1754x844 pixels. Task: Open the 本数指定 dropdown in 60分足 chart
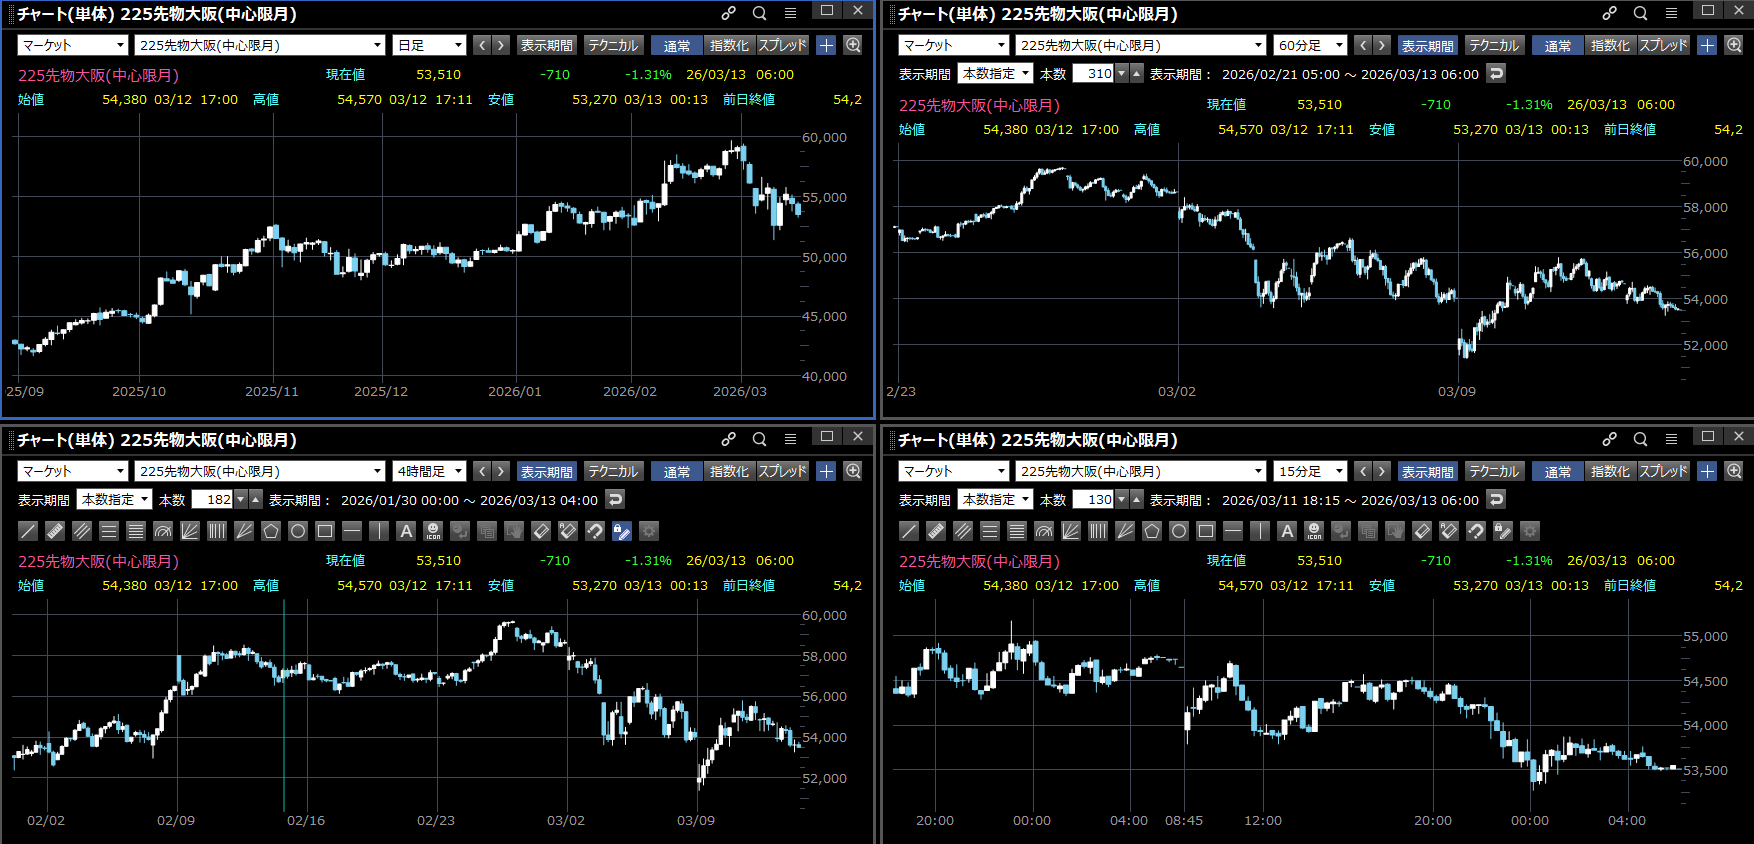995,73
